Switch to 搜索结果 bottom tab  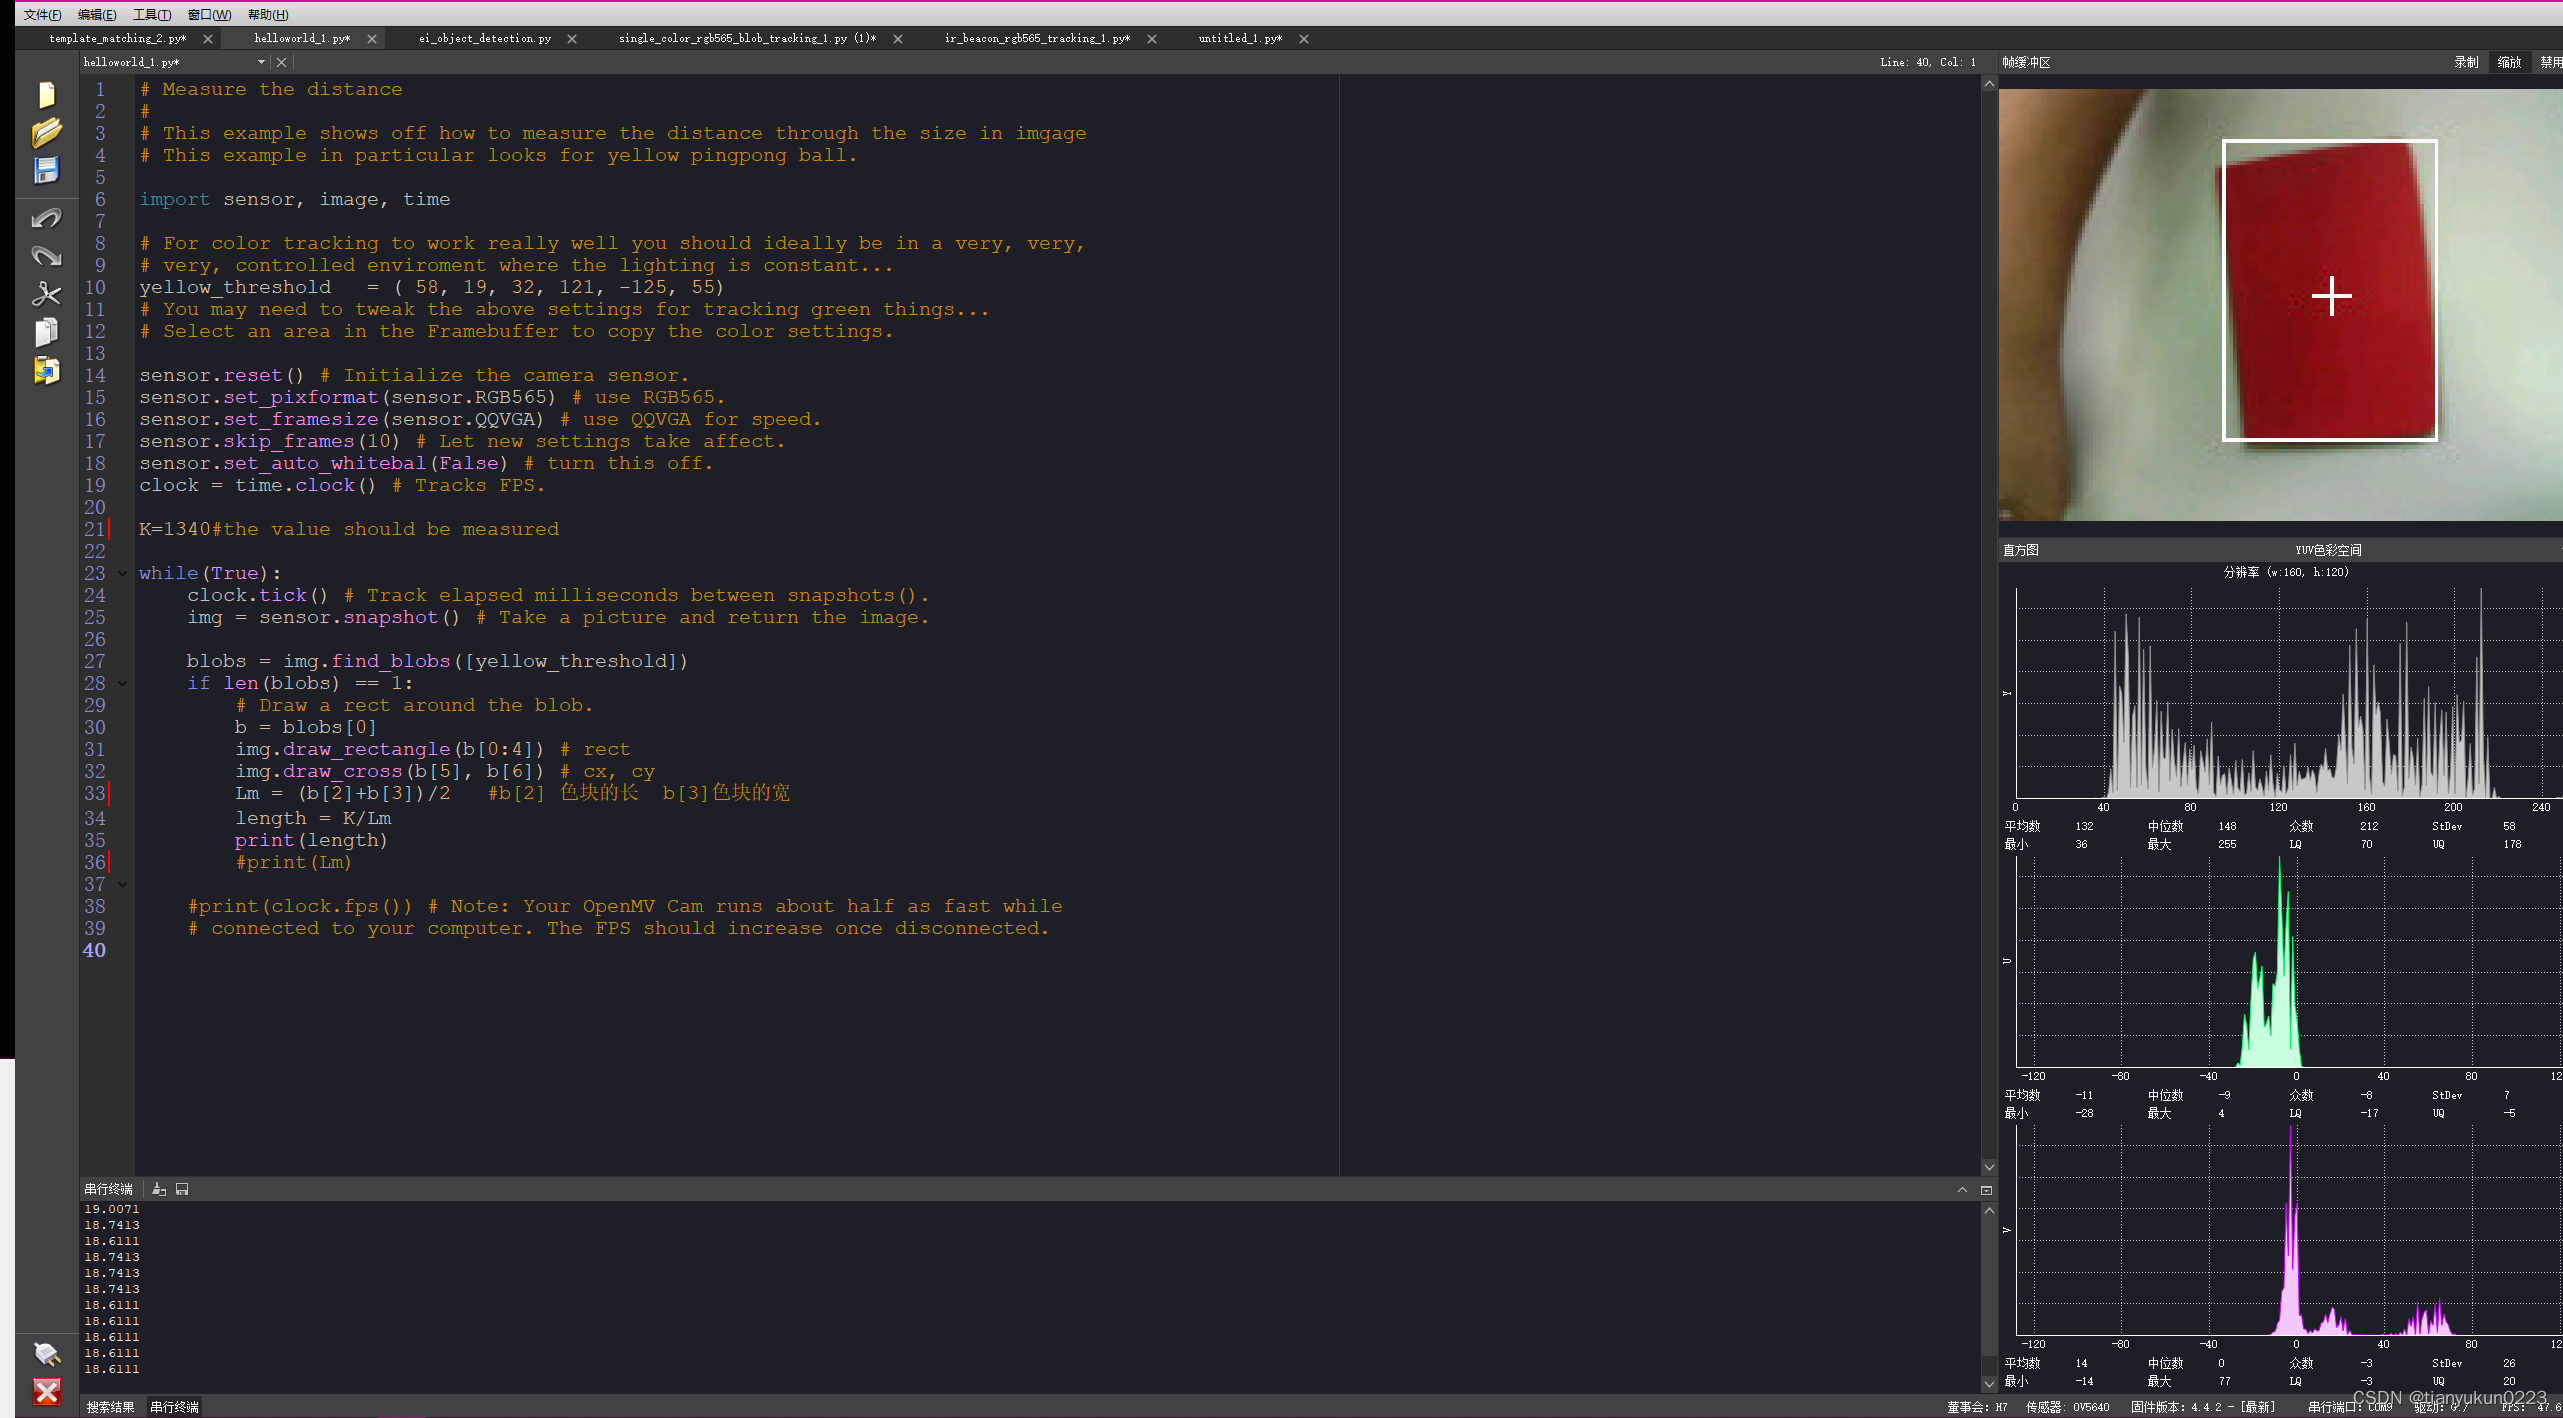110,1407
